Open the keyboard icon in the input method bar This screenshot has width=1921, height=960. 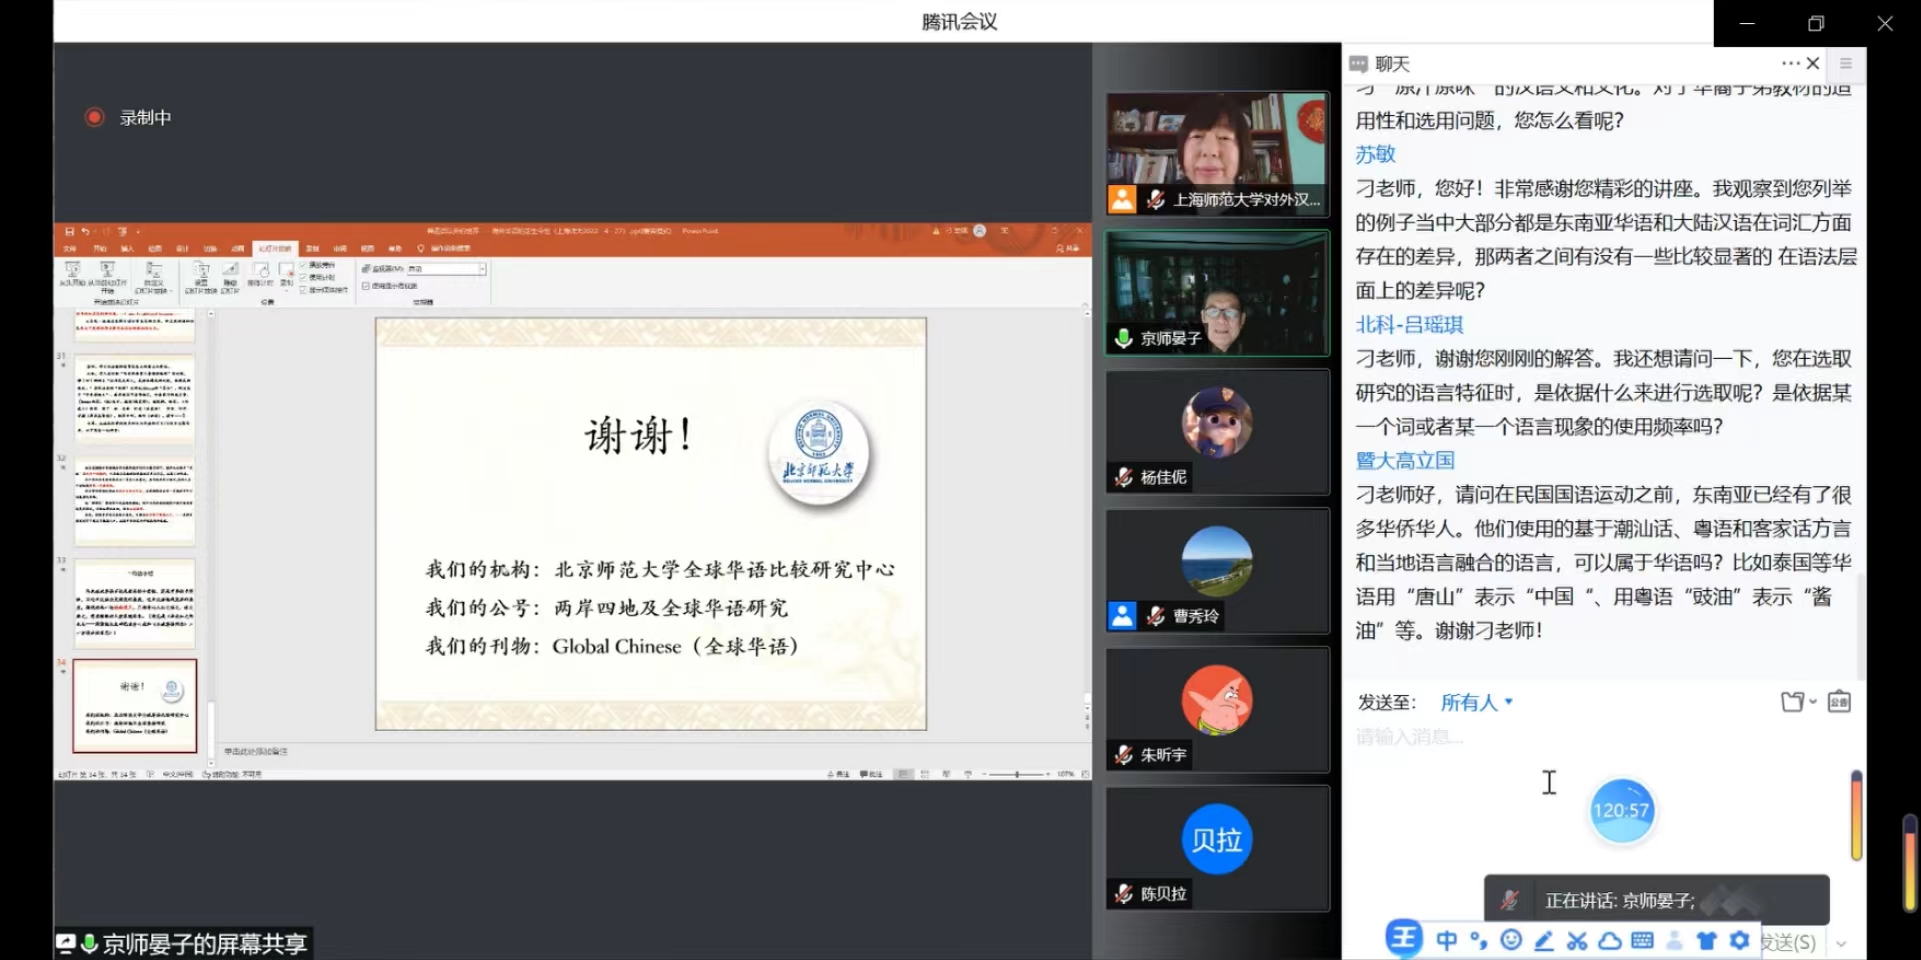click(x=1642, y=940)
